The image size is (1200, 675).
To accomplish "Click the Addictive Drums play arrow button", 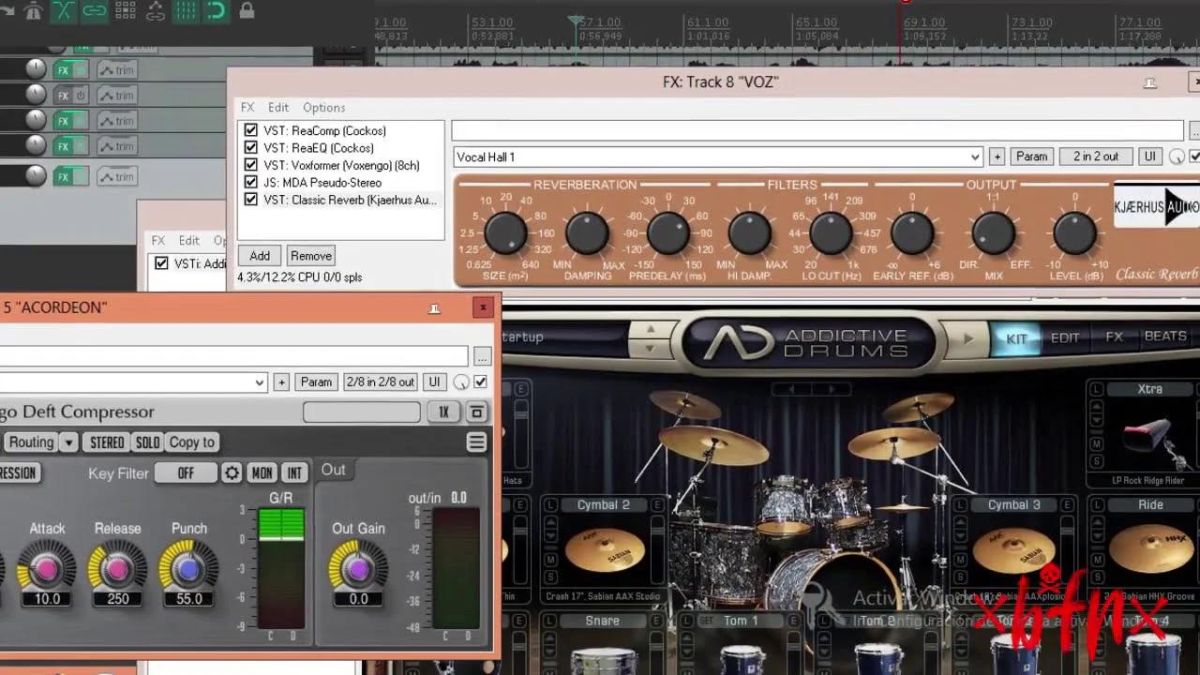I will pyautogui.click(x=967, y=339).
